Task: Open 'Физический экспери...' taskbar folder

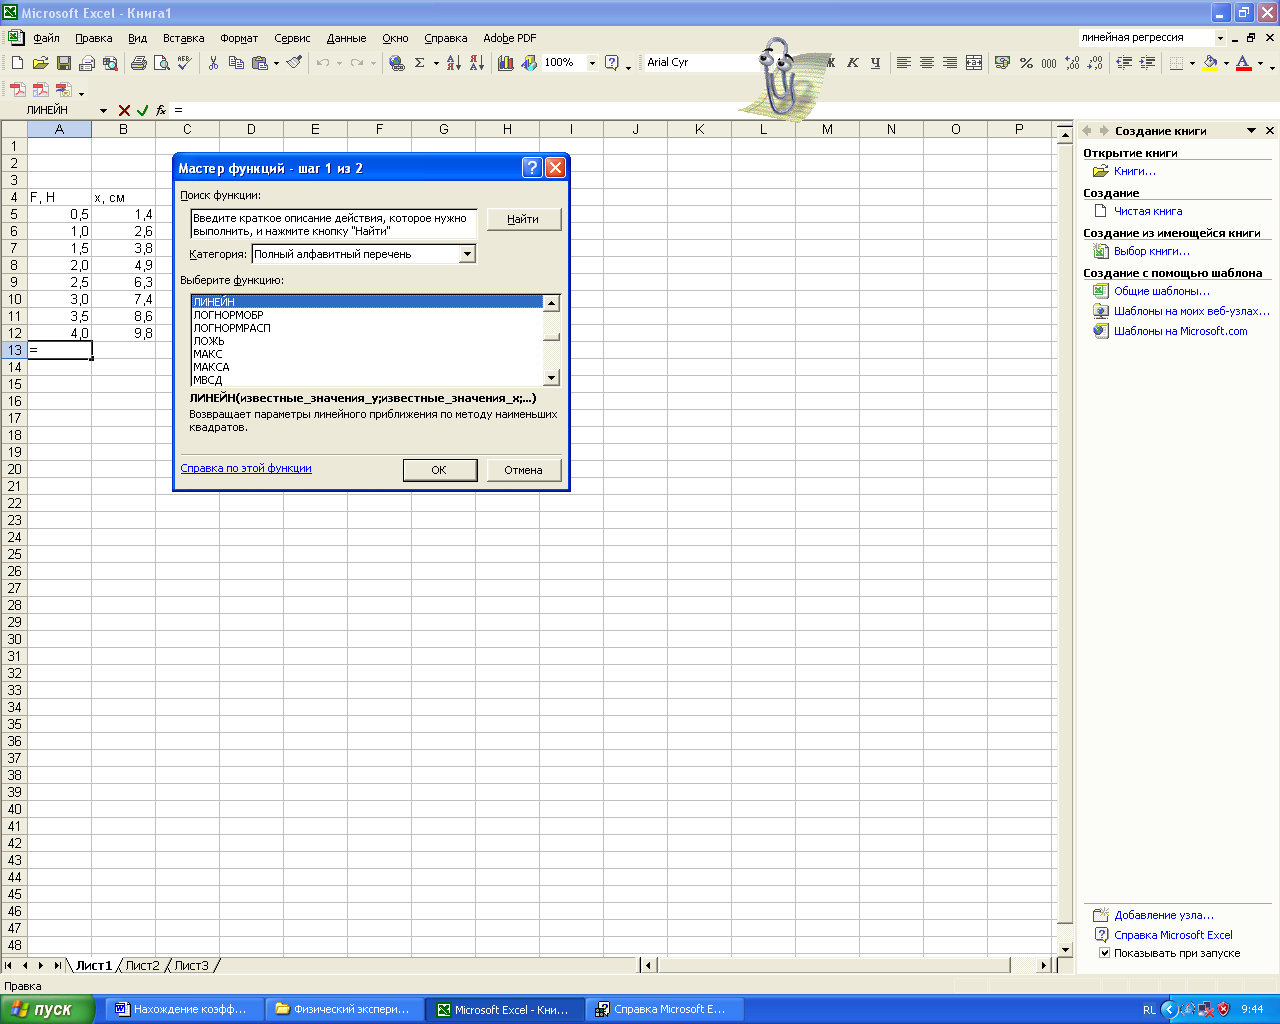Action: click(x=343, y=1009)
